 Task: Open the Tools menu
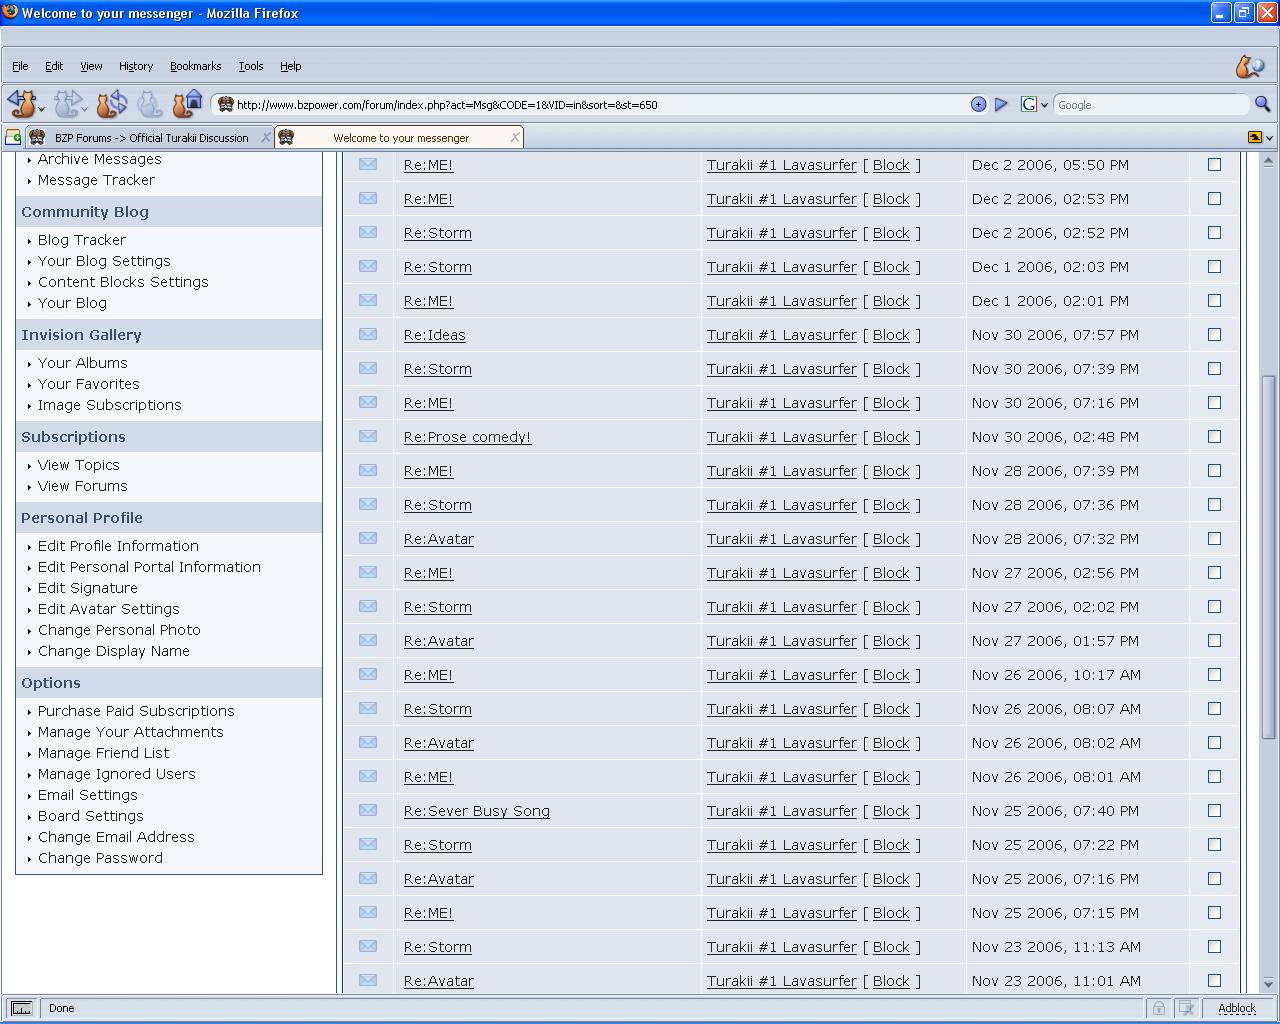point(251,66)
